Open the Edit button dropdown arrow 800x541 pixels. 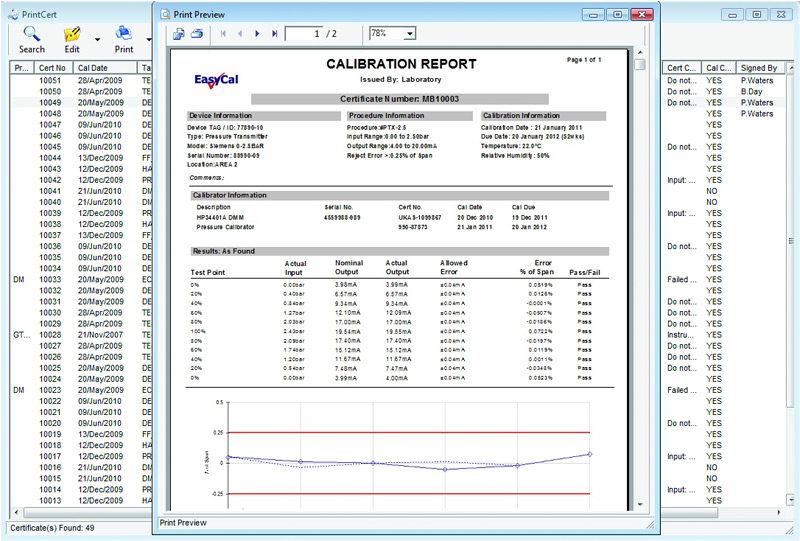[x=97, y=40]
